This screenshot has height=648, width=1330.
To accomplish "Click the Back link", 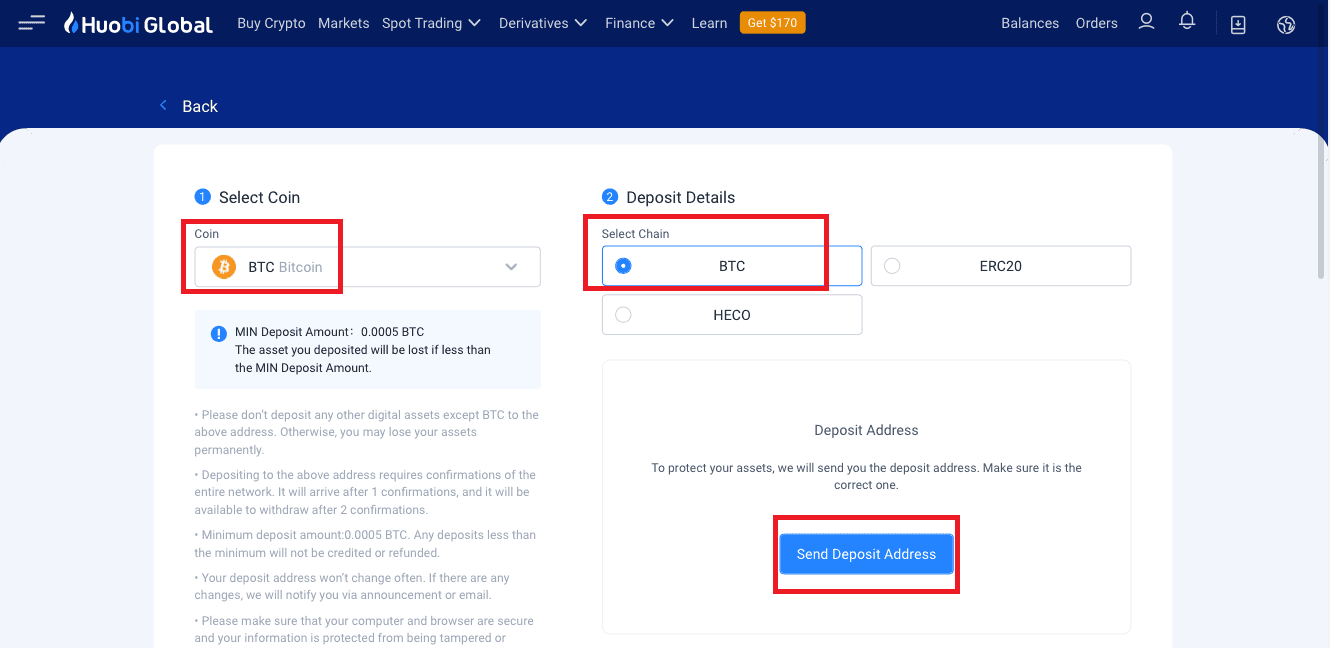I will pos(200,106).
